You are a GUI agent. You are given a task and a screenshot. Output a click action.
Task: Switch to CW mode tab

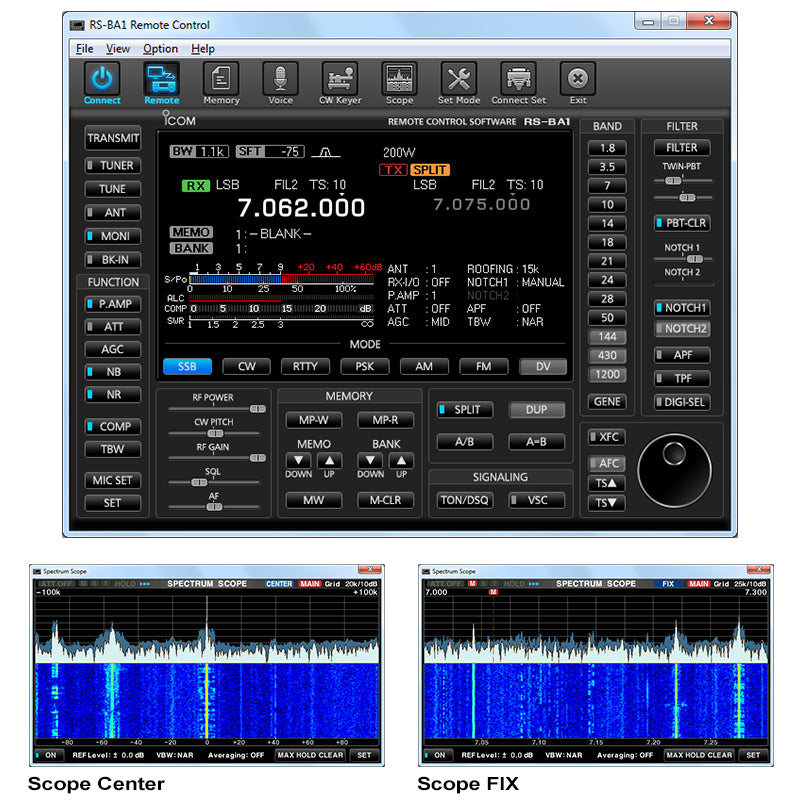(246, 366)
